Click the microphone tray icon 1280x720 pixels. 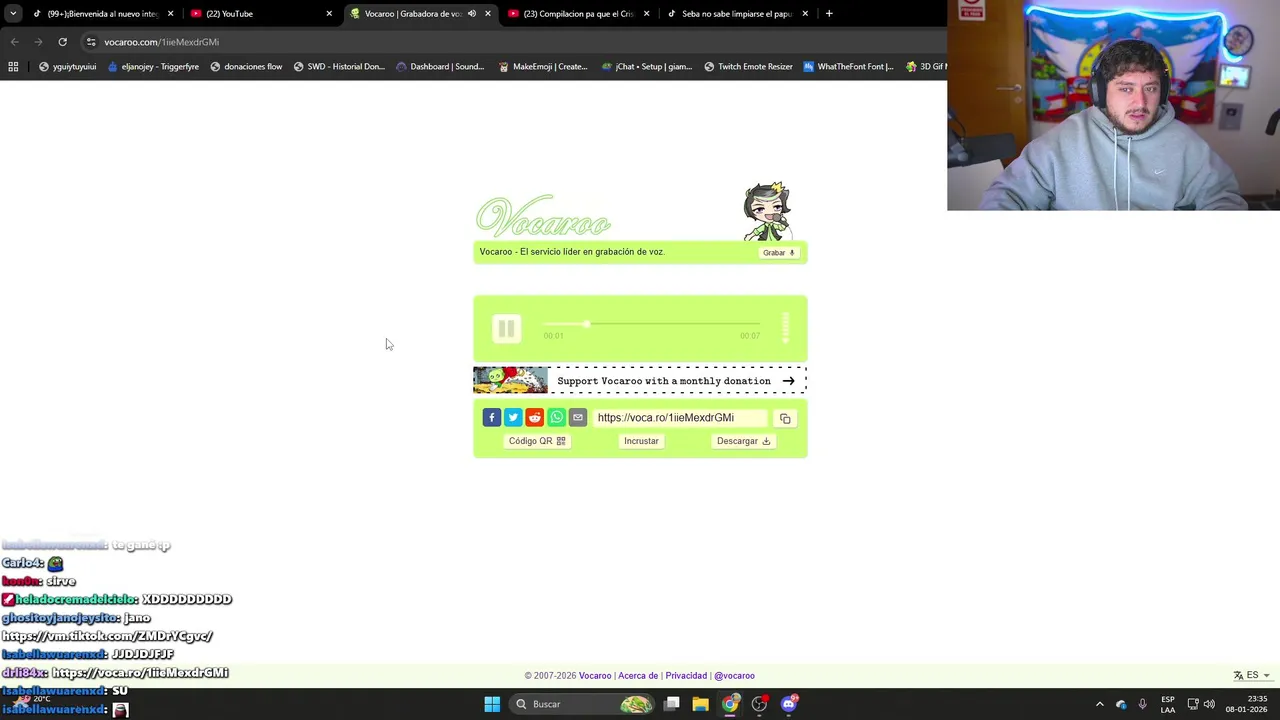point(1142,704)
